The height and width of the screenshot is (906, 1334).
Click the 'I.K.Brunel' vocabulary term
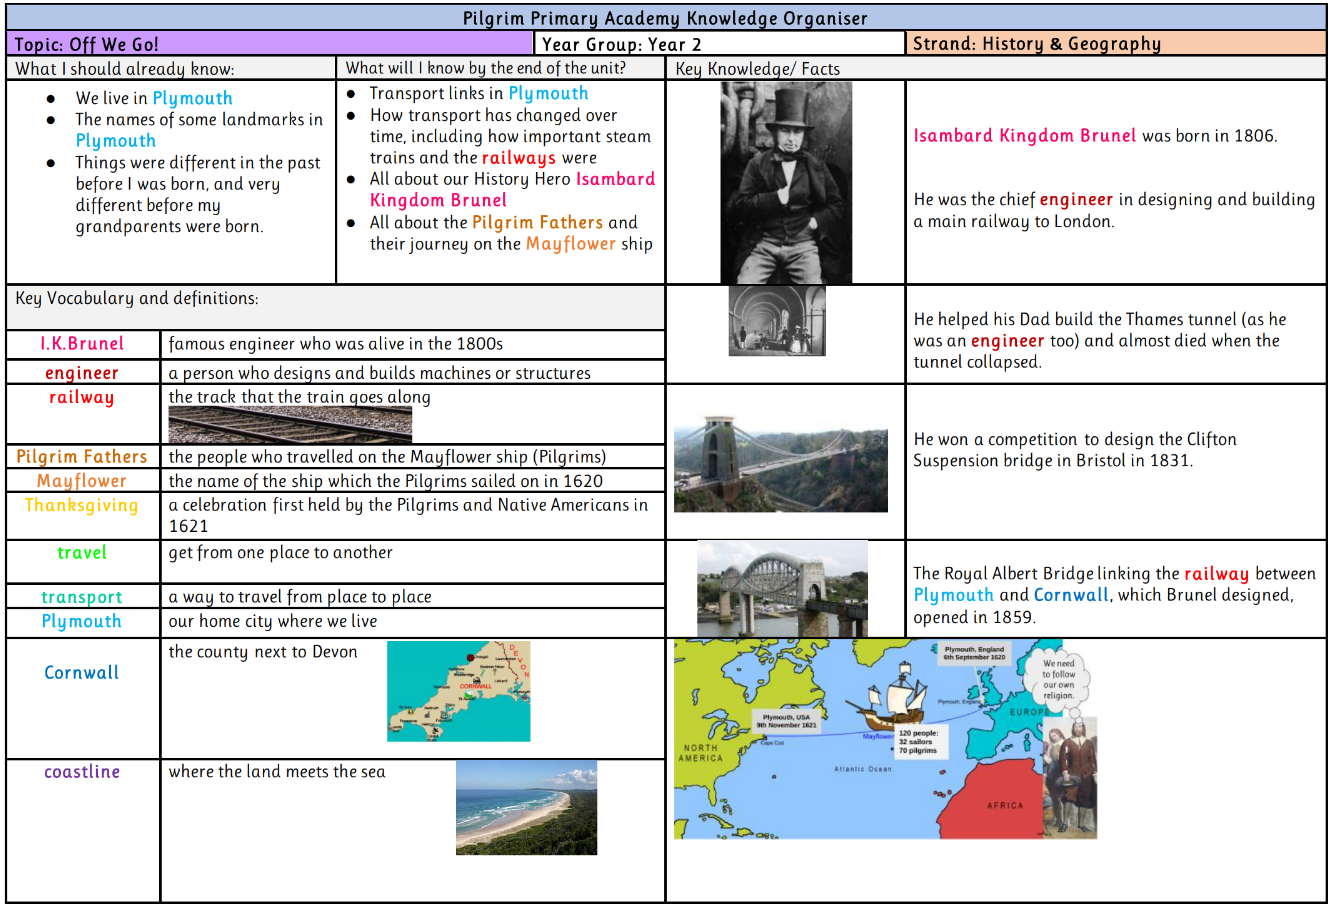pos(82,343)
